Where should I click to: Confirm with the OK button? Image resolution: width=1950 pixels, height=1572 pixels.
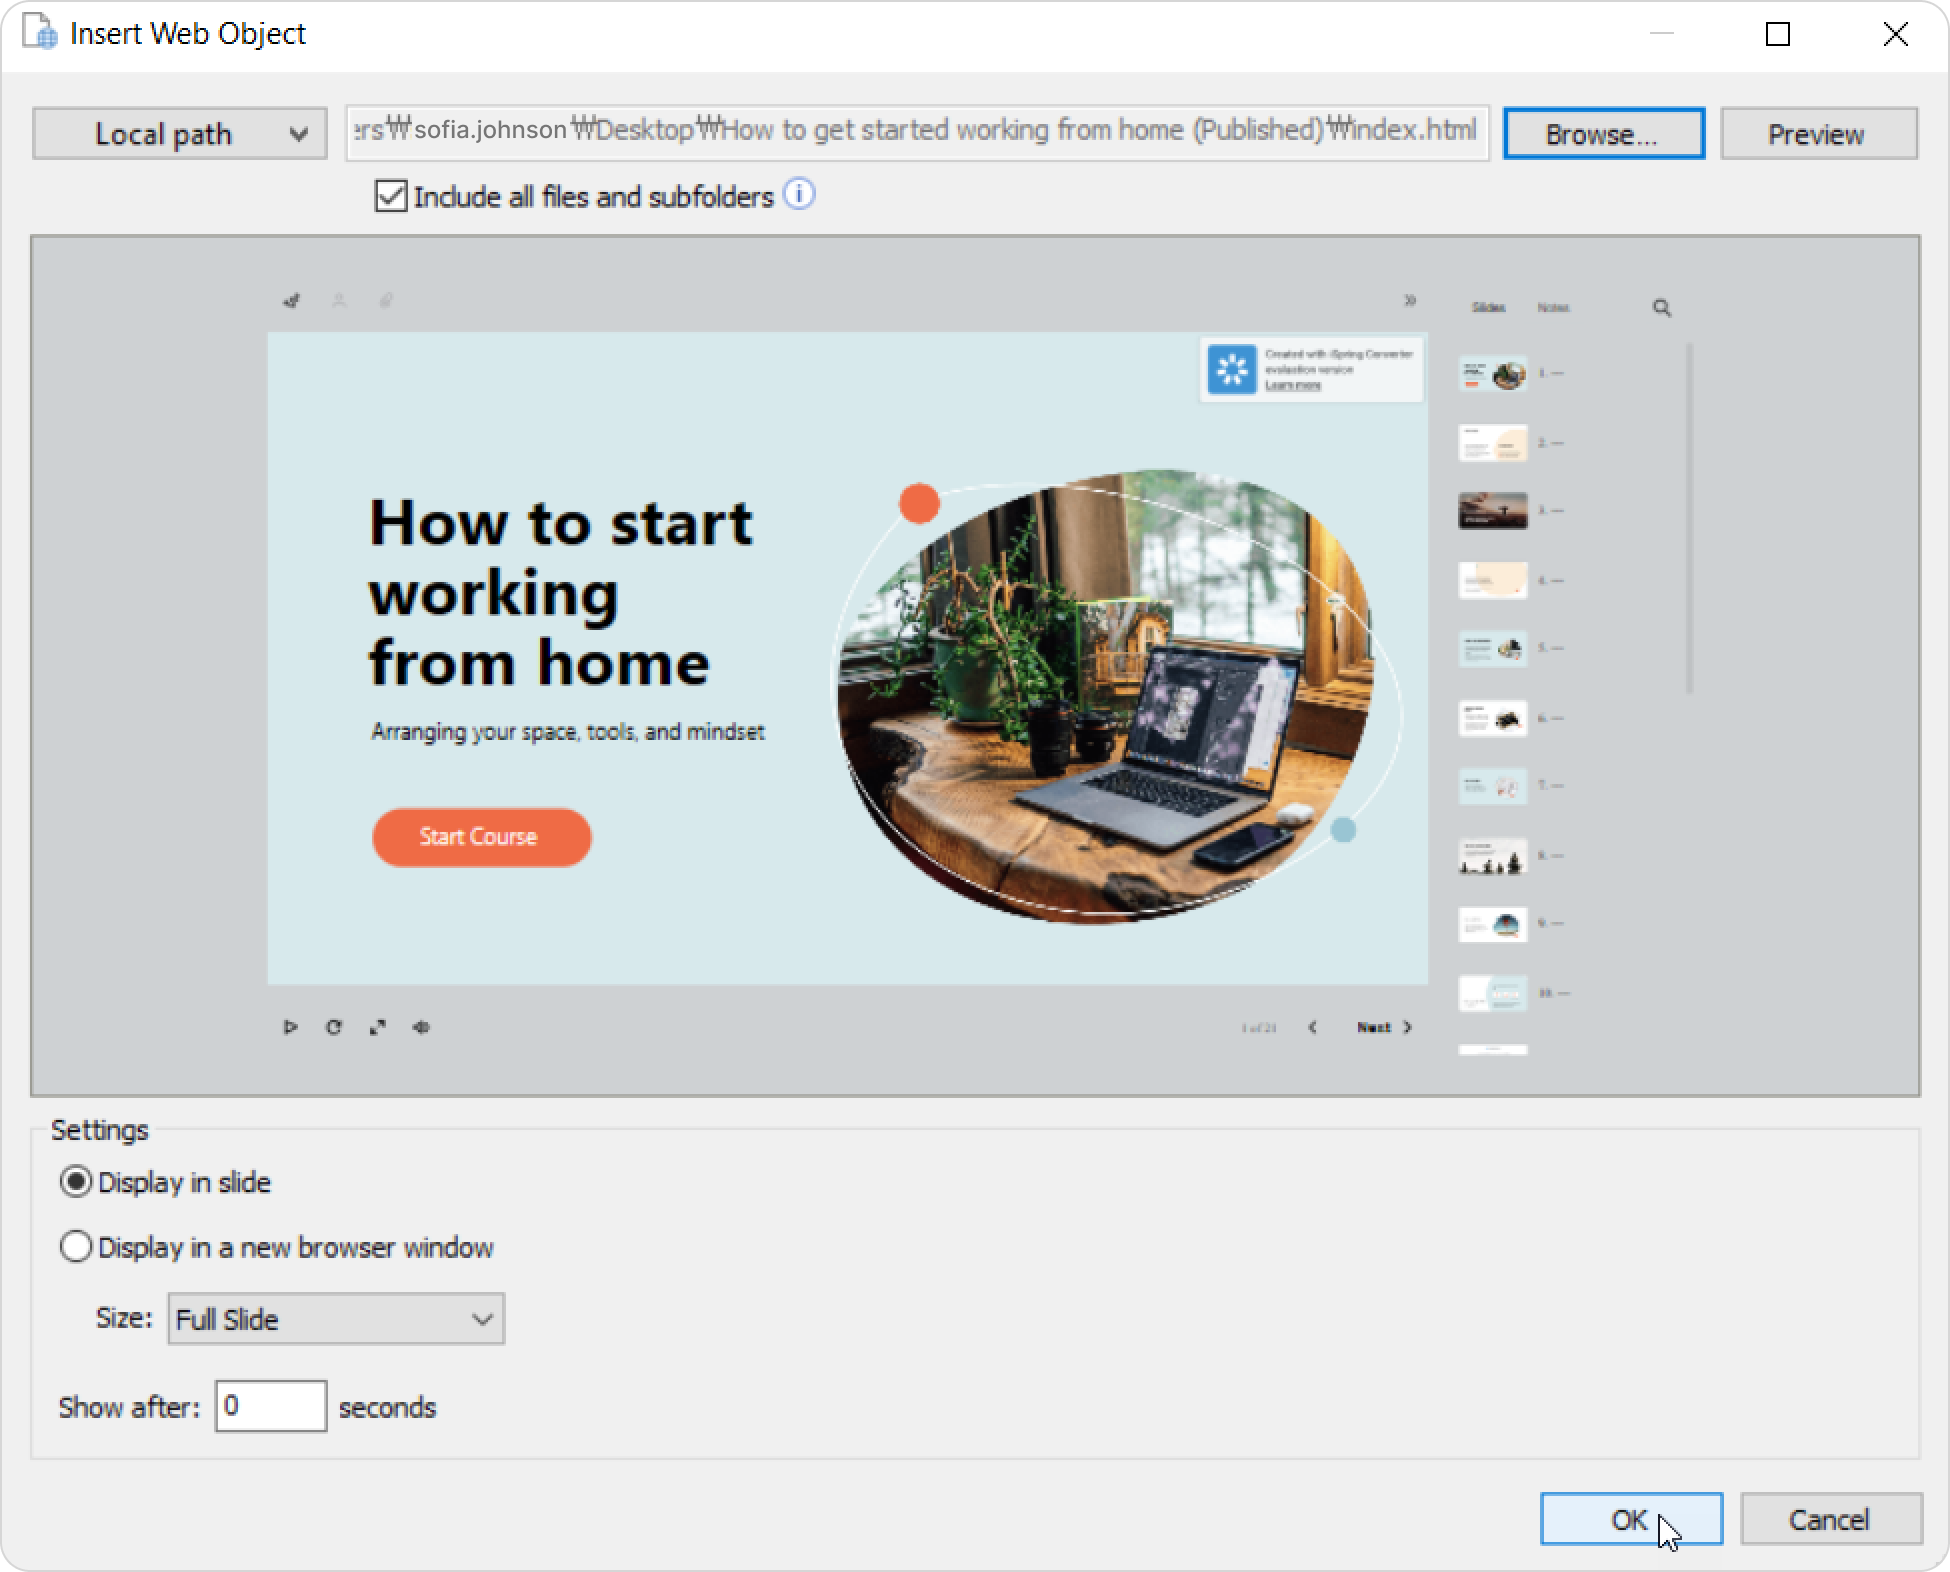click(1631, 1519)
